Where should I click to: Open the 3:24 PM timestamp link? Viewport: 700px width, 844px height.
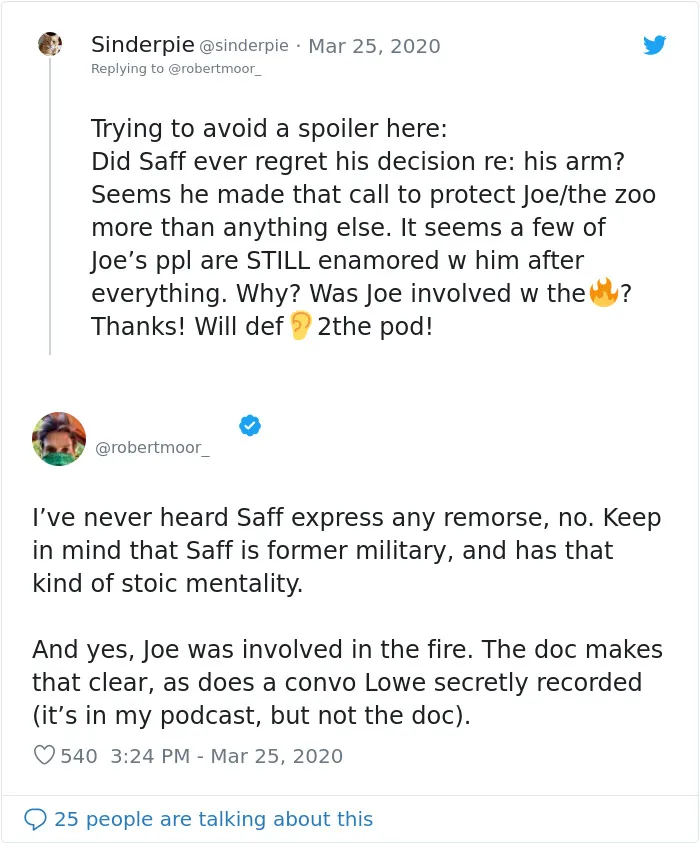coord(227,756)
